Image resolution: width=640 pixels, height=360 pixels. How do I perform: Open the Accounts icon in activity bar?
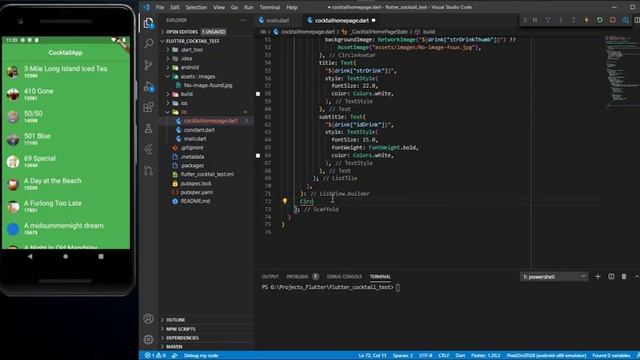pos(149,318)
